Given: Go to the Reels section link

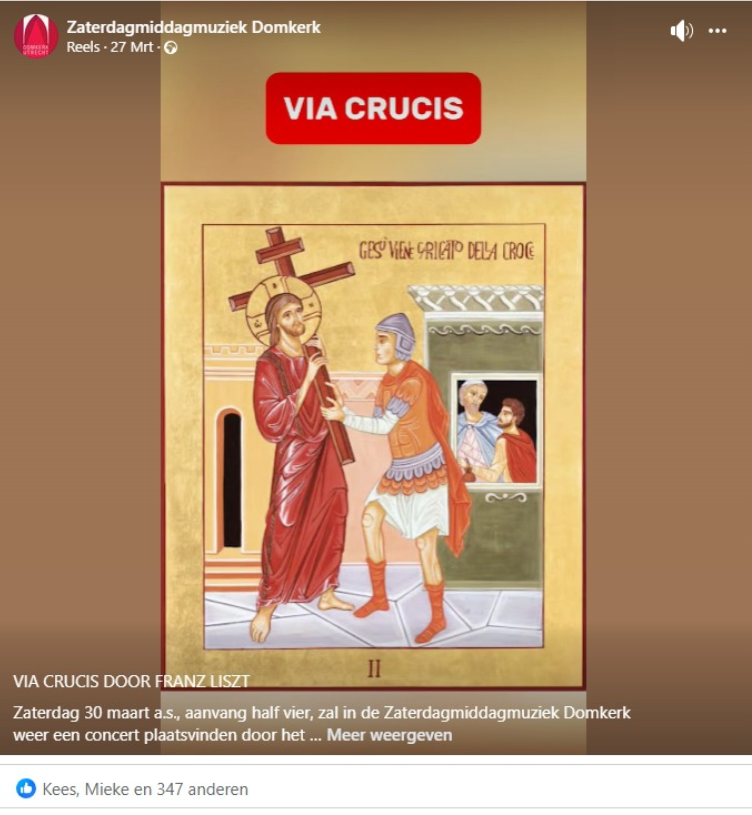Looking at the screenshot, I should (83, 47).
